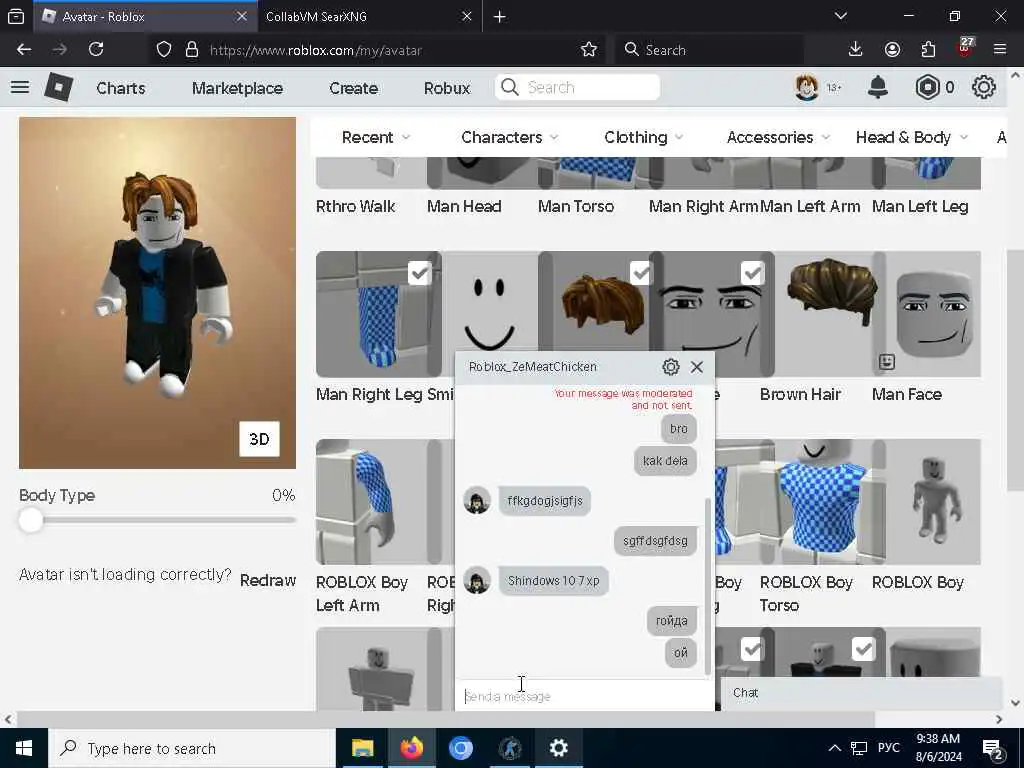Select the Smile face thumbnail
This screenshot has width=1024, height=768.
(490, 313)
